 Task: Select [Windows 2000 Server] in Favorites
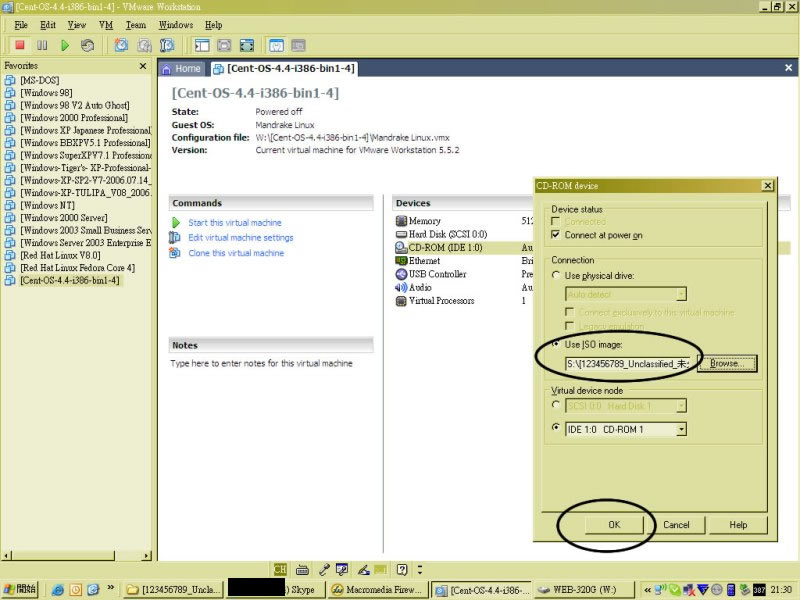pyautogui.click(x=64, y=218)
